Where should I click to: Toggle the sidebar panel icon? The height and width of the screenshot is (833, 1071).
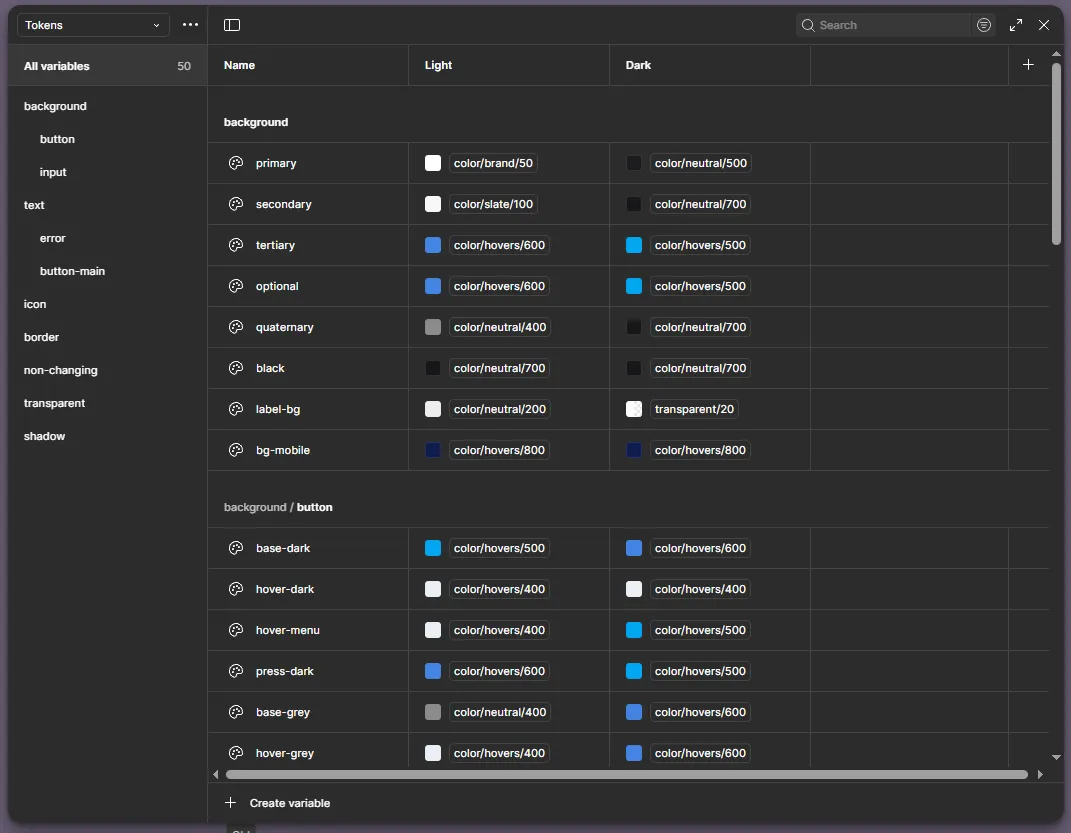pyautogui.click(x=232, y=25)
